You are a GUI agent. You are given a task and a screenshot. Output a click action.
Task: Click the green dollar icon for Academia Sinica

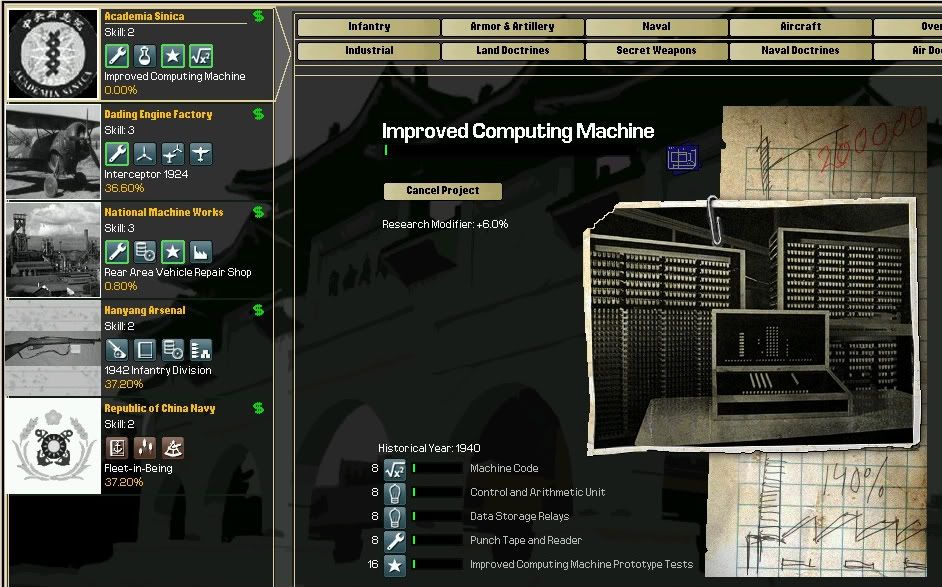click(x=259, y=16)
